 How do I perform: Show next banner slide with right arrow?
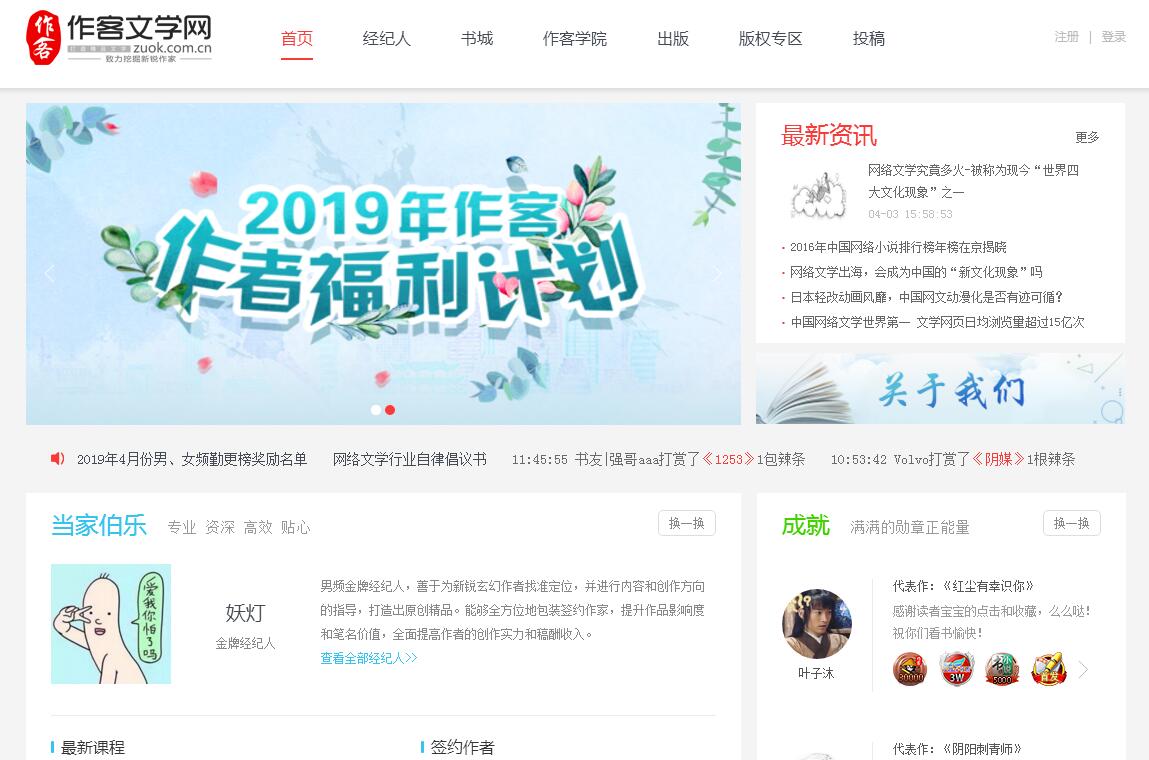point(717,273)
